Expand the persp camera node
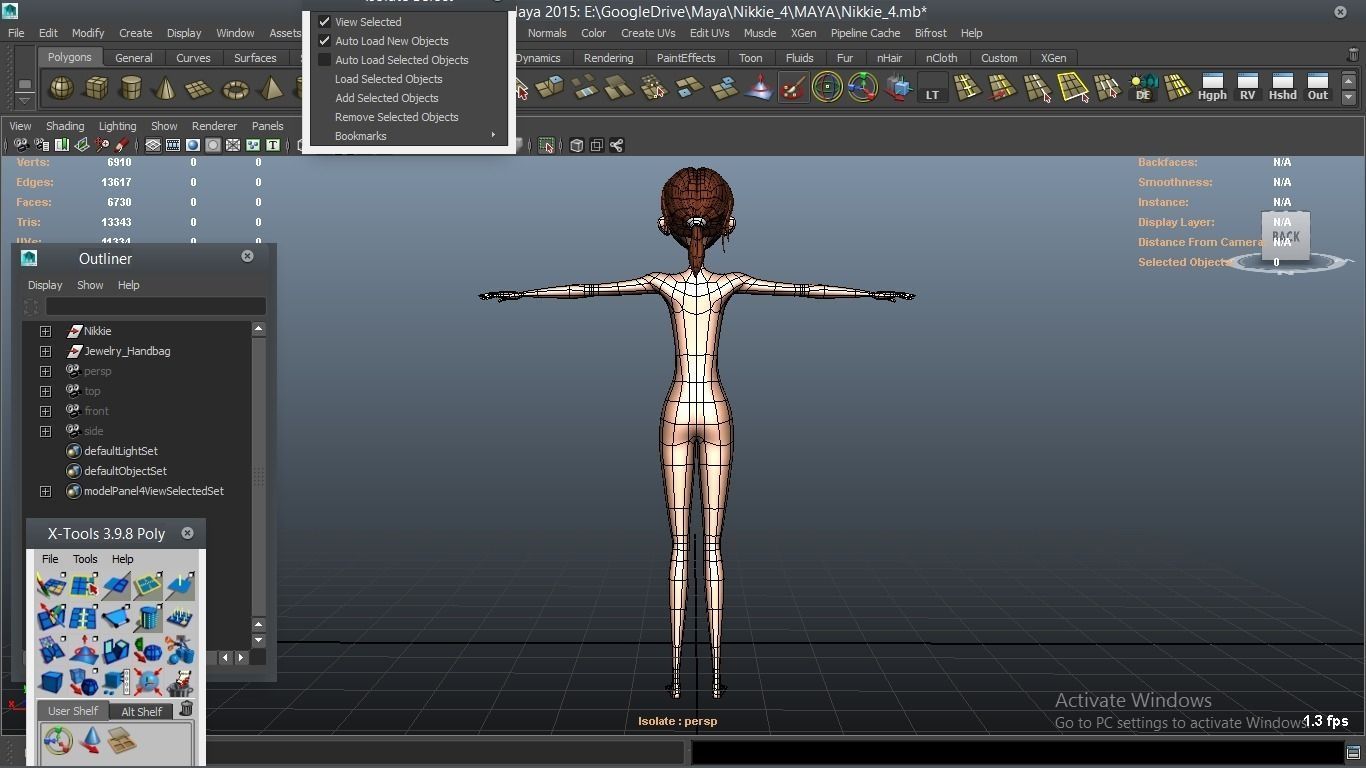This screenshot has width=1366, height=768. point(45,371)
